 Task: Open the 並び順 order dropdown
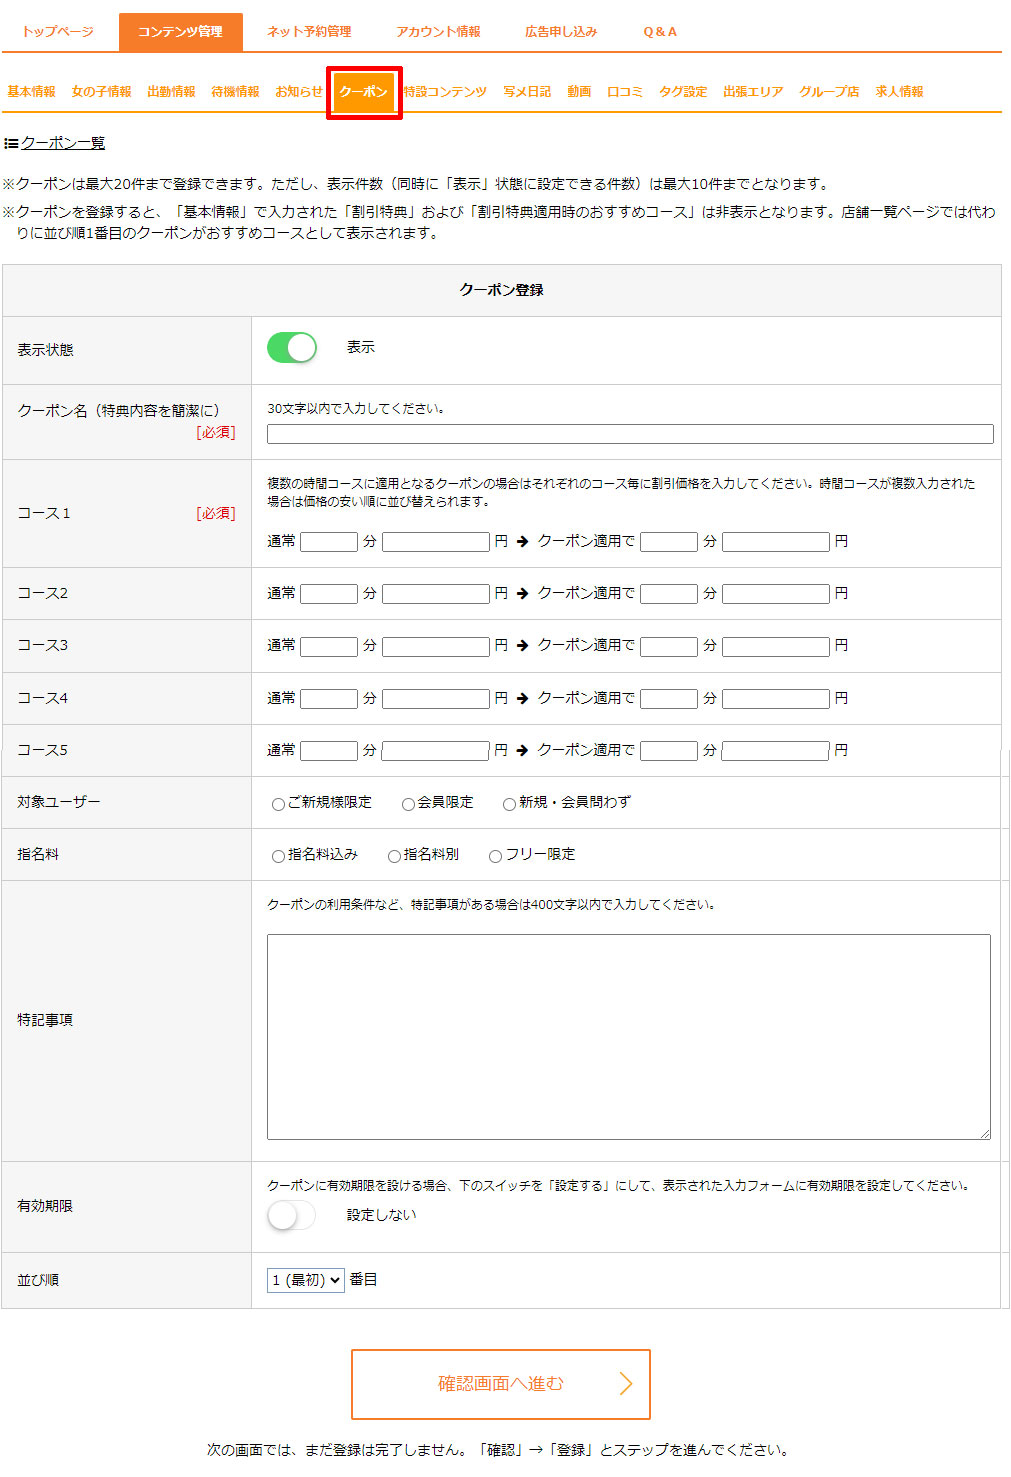(305, 1280)
